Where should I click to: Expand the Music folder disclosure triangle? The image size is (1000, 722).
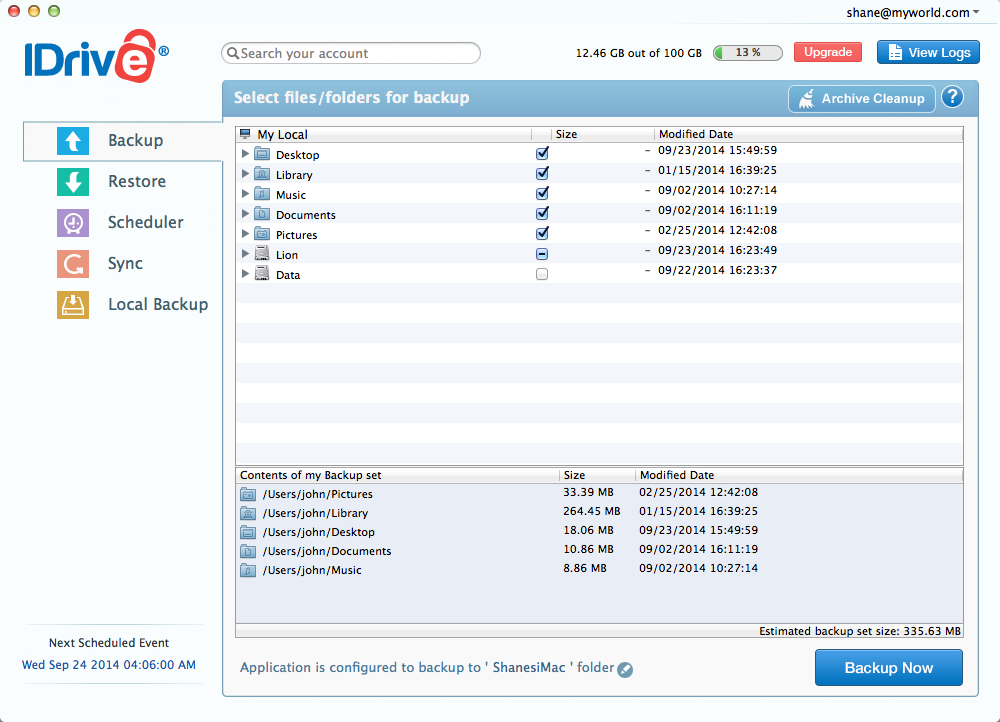tap(246, 193)
